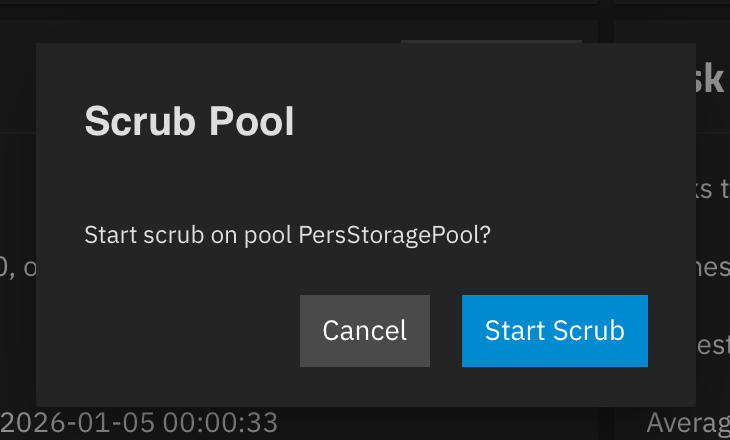The width and height of the screenshot is (730, 440).
Task: Click the cut-off "est" text at right
Action: (713, 345)
